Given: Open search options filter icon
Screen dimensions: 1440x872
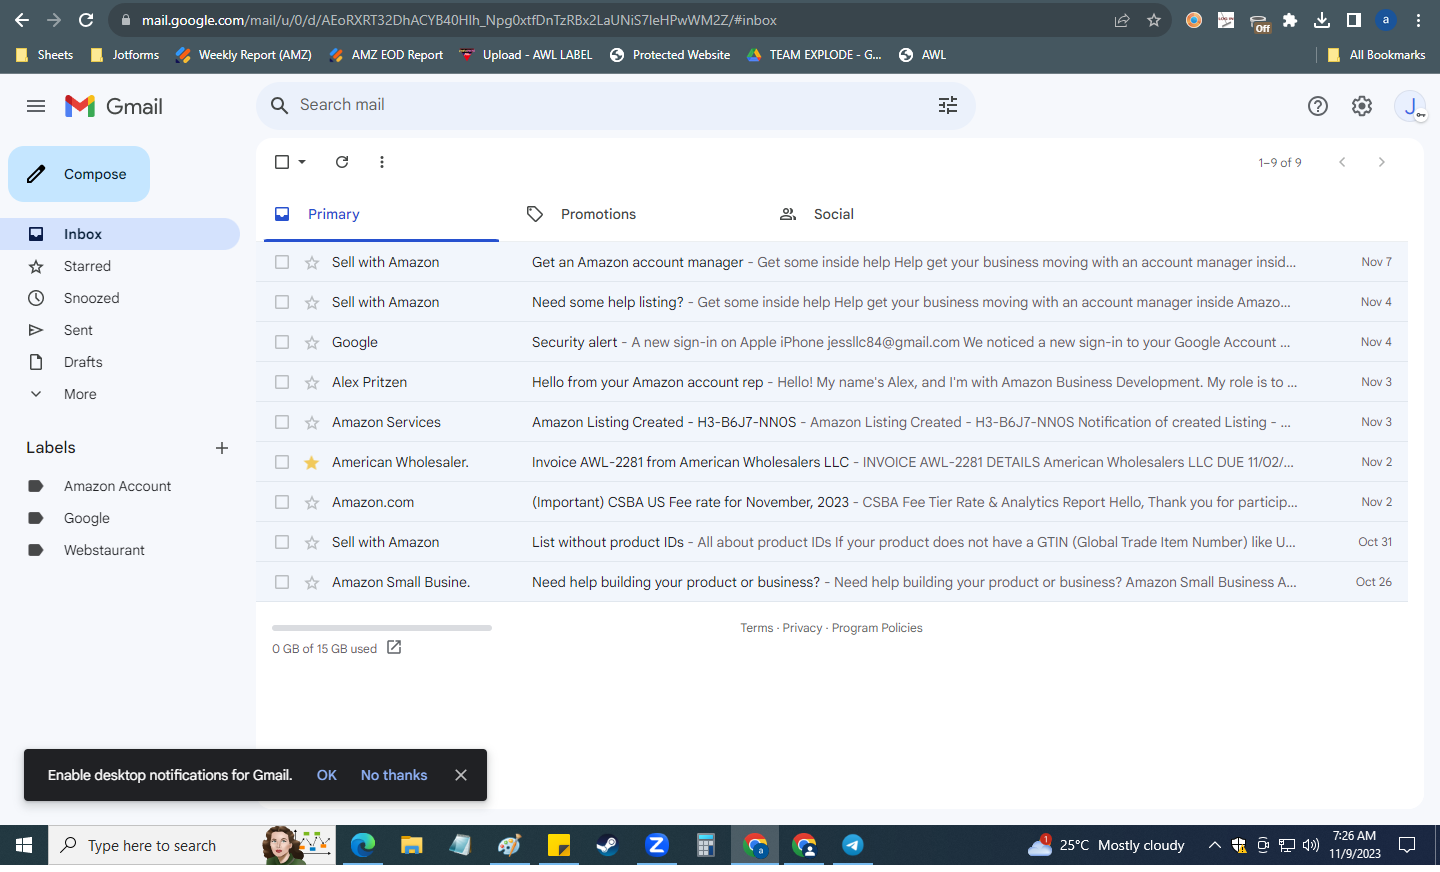Looking at the screenshot, I should coord(948,105).
